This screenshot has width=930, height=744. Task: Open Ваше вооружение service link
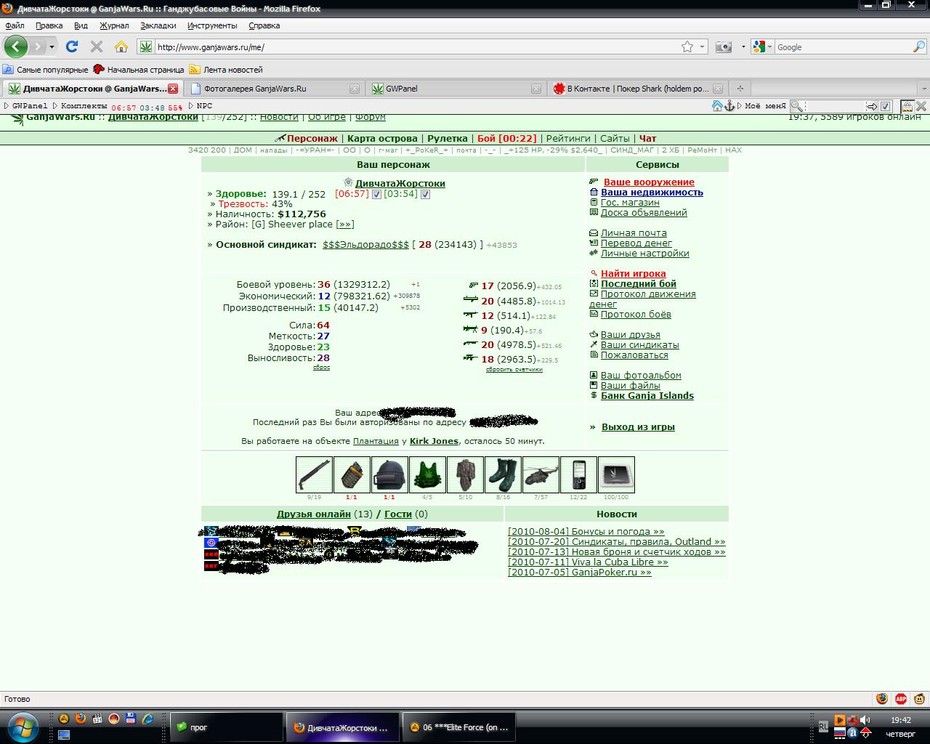(648, 182)
